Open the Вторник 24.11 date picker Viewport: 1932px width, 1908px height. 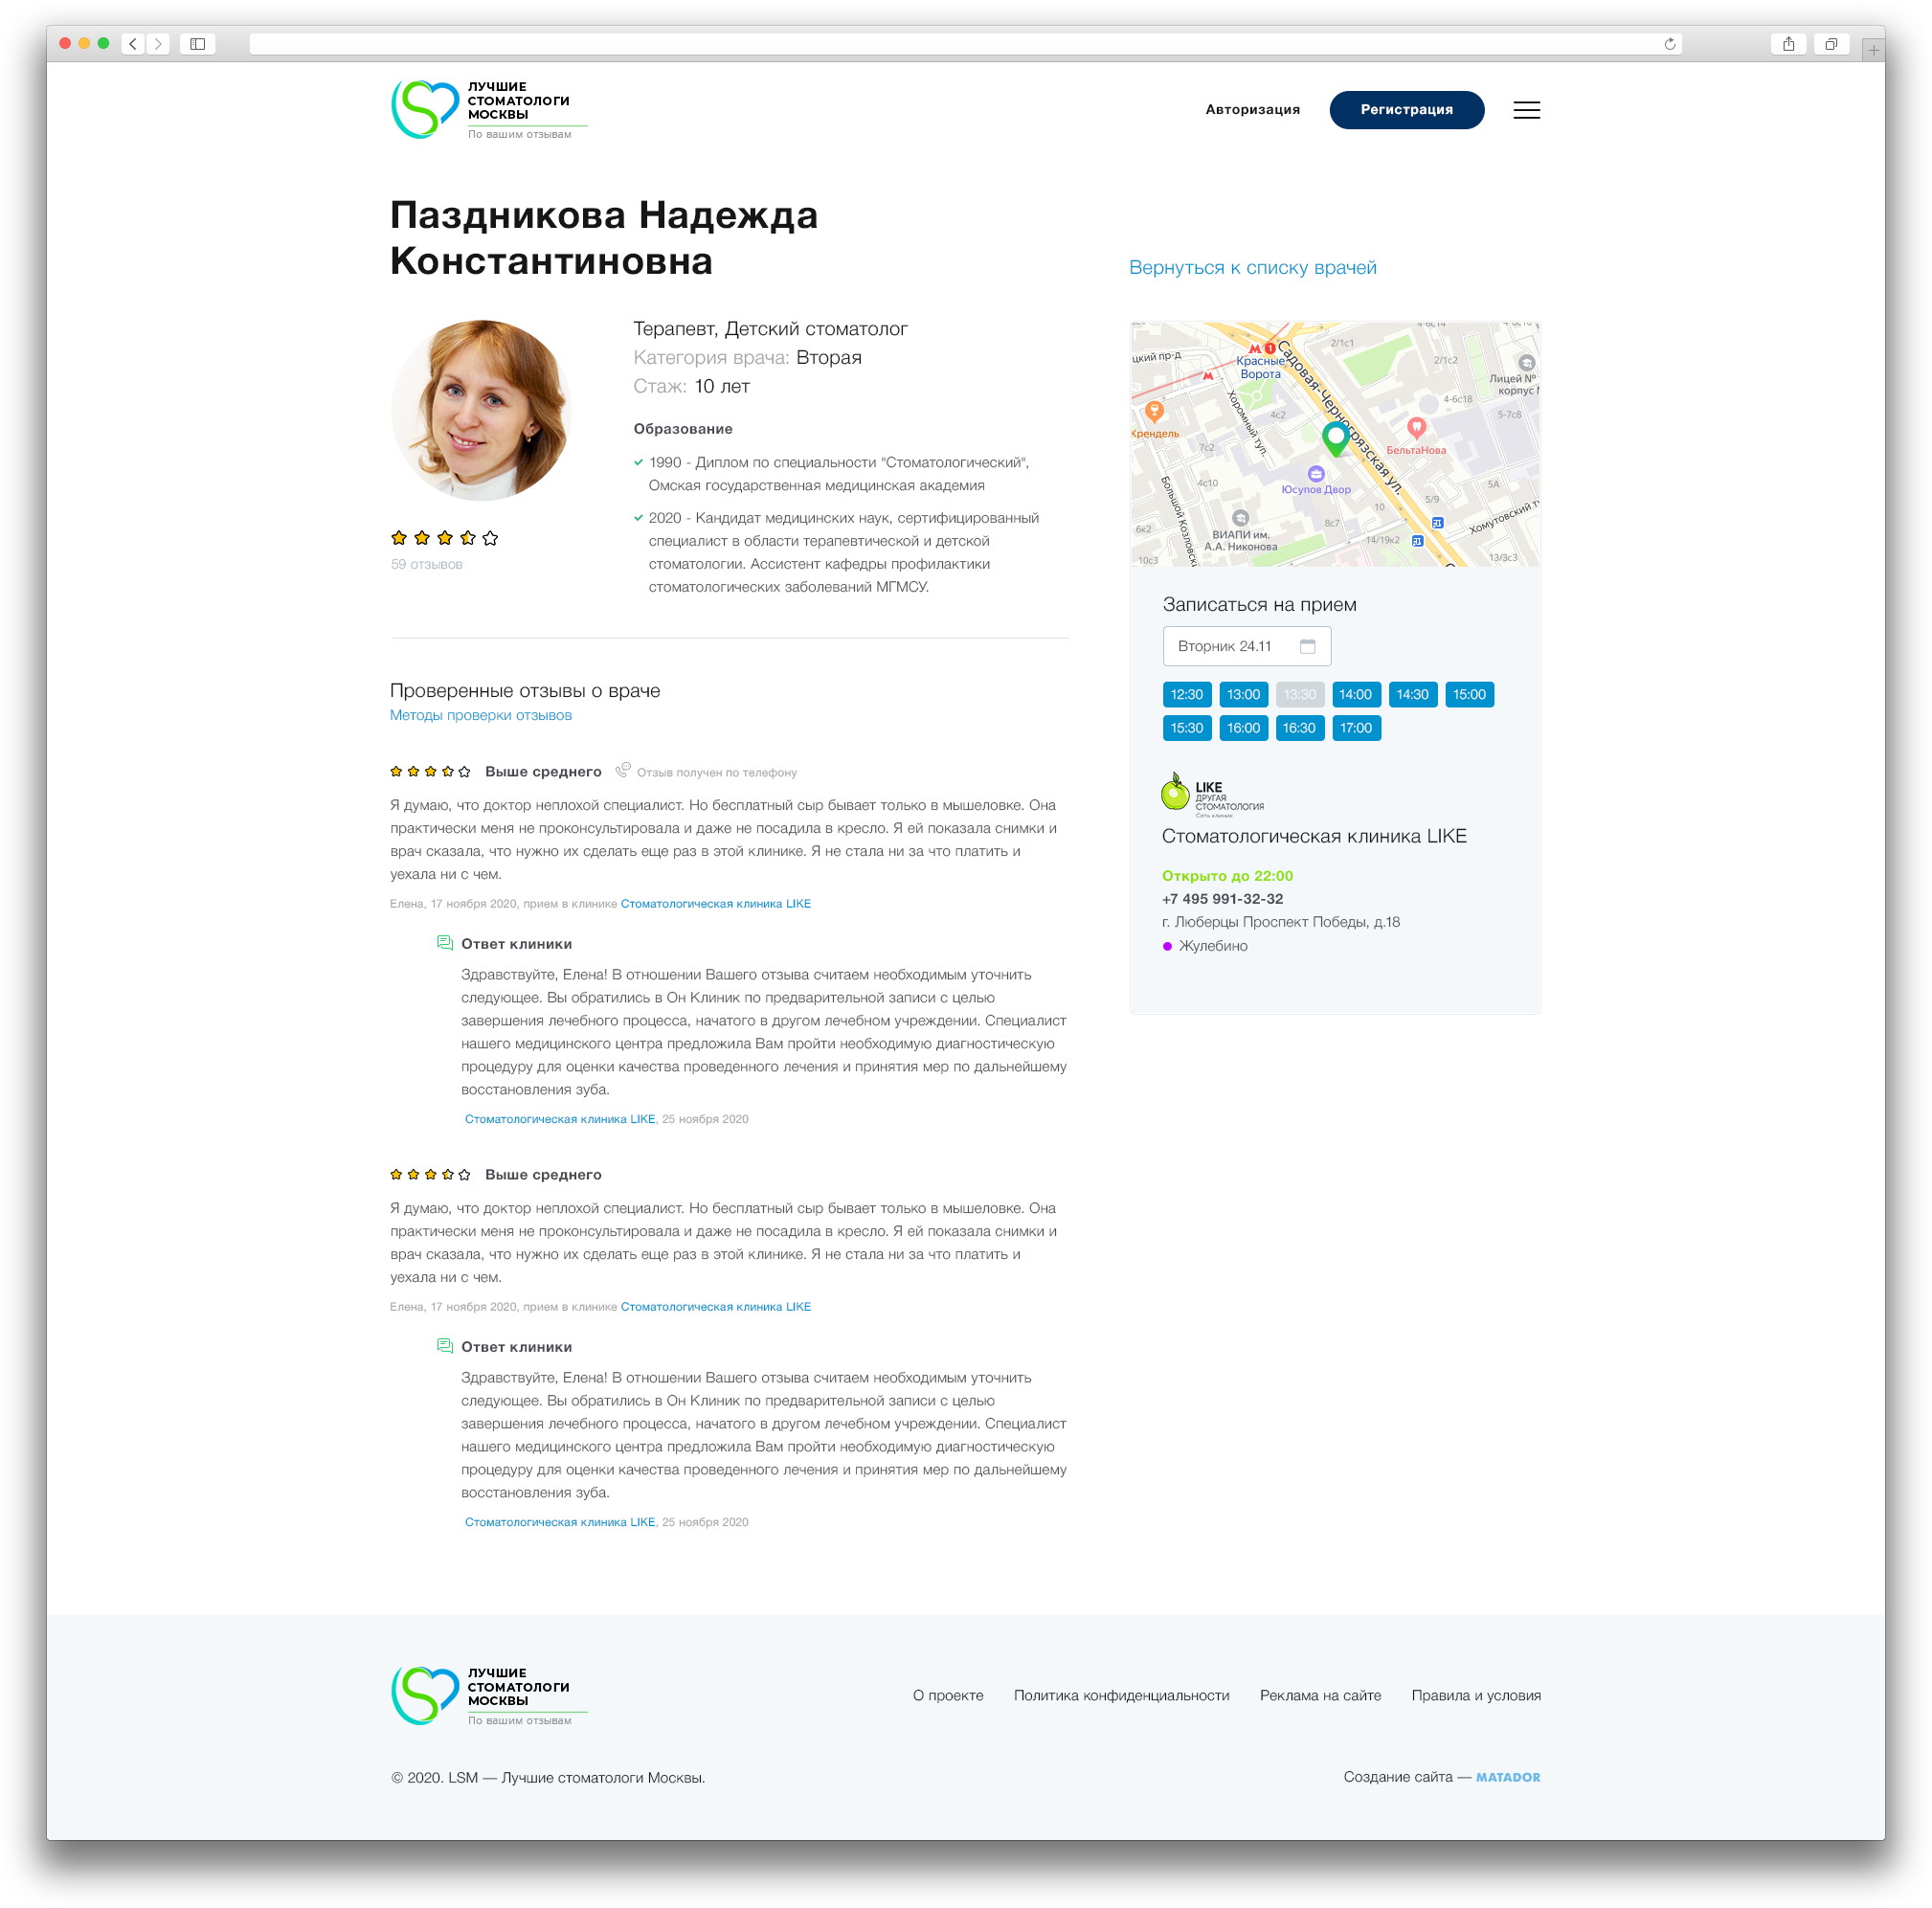click(x=1246, y=646)
